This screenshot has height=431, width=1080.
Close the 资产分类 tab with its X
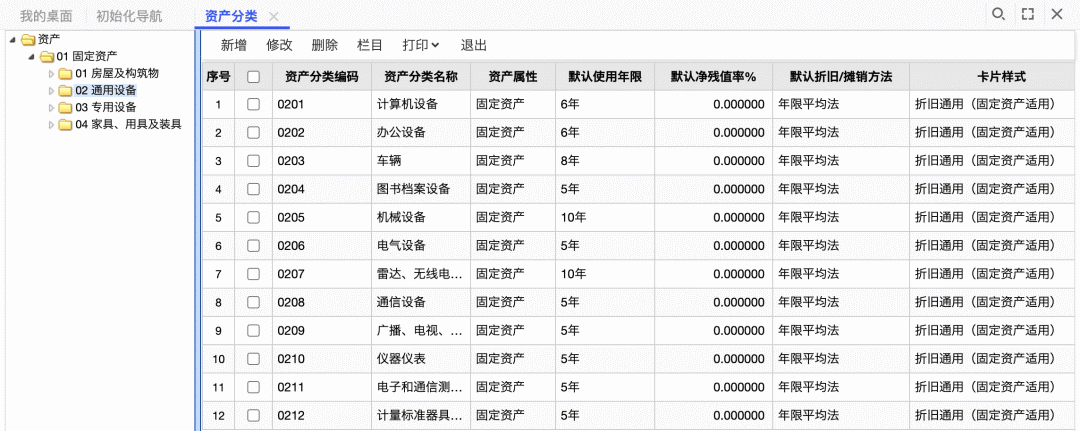click(273, 17)
